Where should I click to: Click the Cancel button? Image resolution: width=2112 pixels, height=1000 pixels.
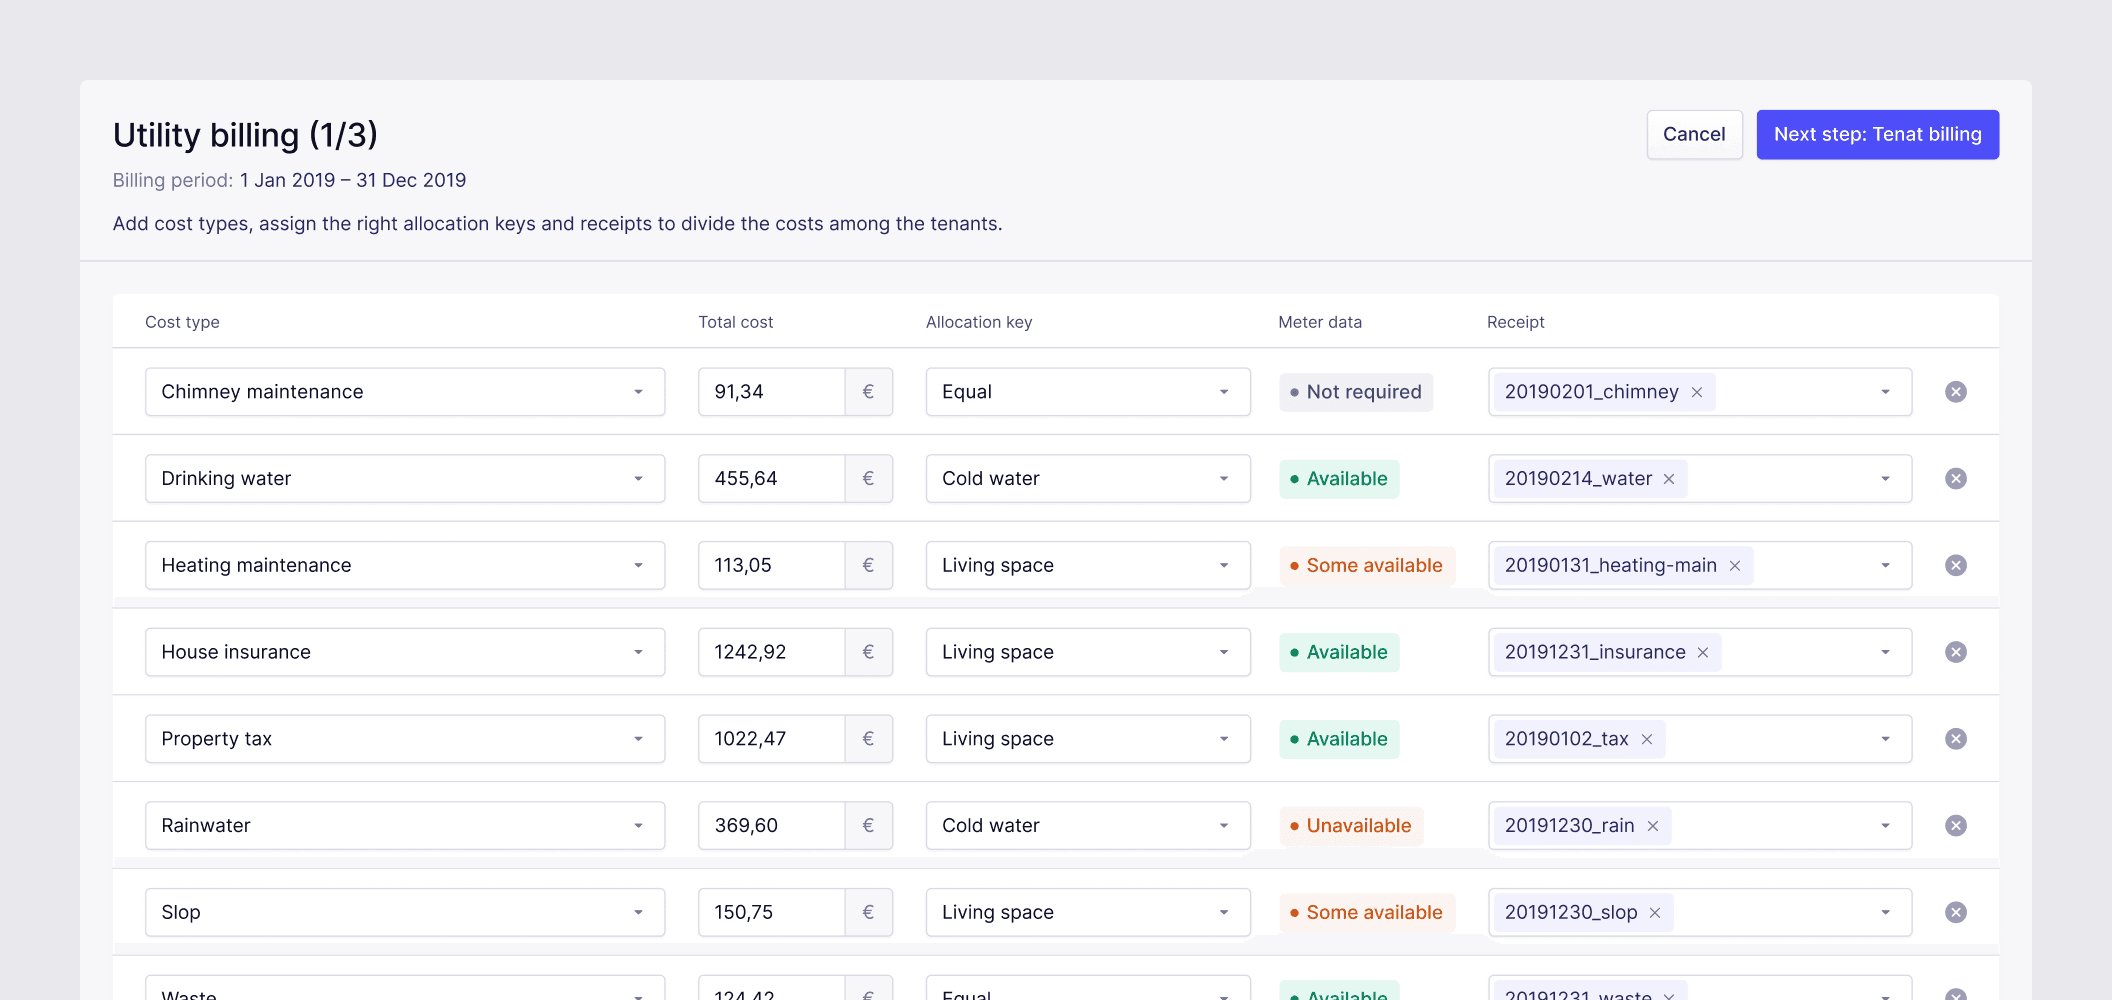point(1694,134)
